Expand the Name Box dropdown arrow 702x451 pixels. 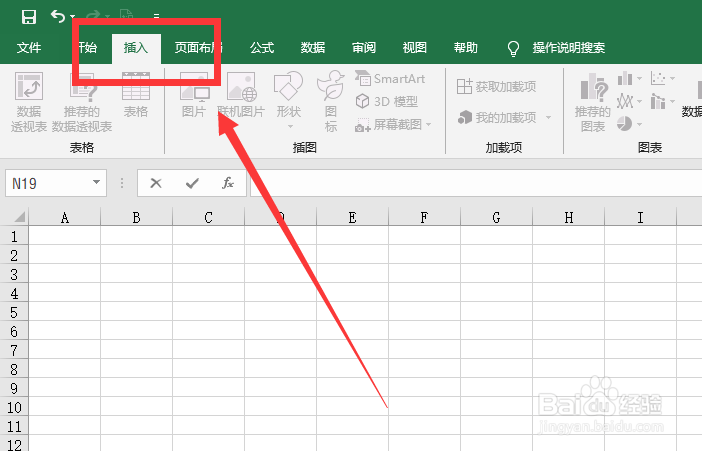pos(96,182)
